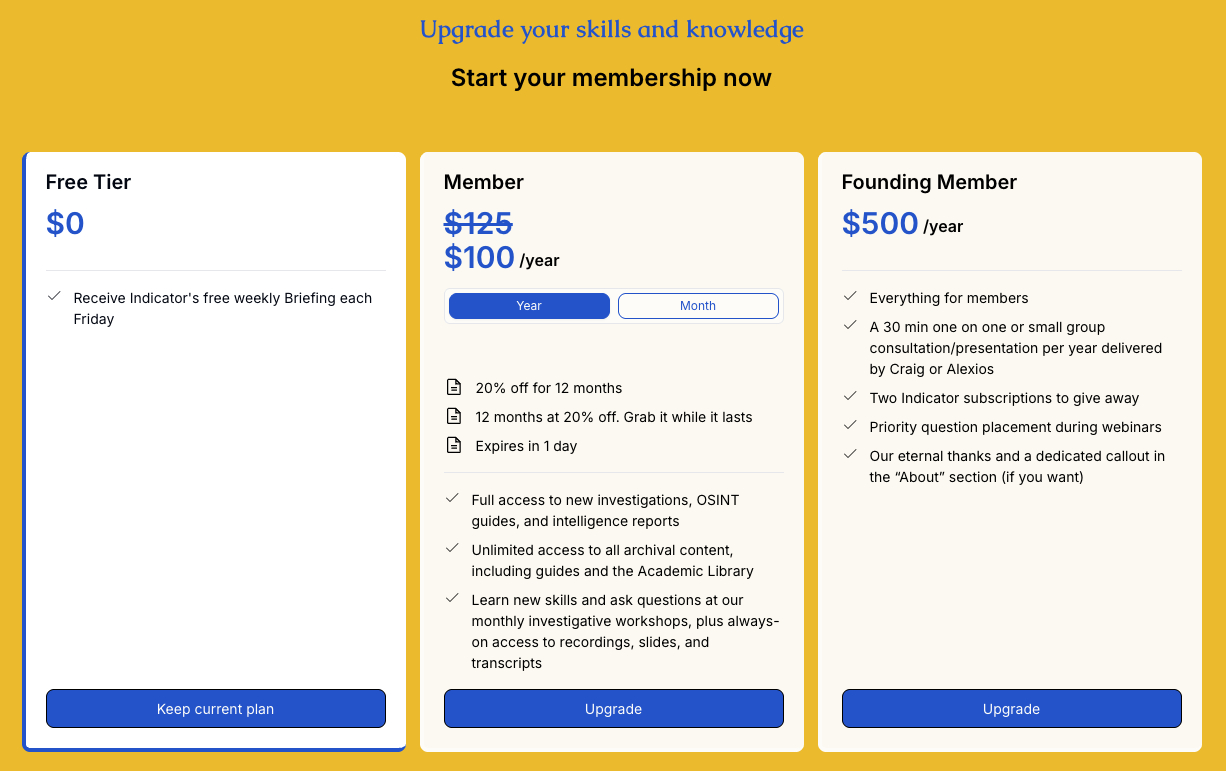Click checkmark beside "Unlimited access to all archival content"
Screen dimensions: 1226x771
pos(452,549)
